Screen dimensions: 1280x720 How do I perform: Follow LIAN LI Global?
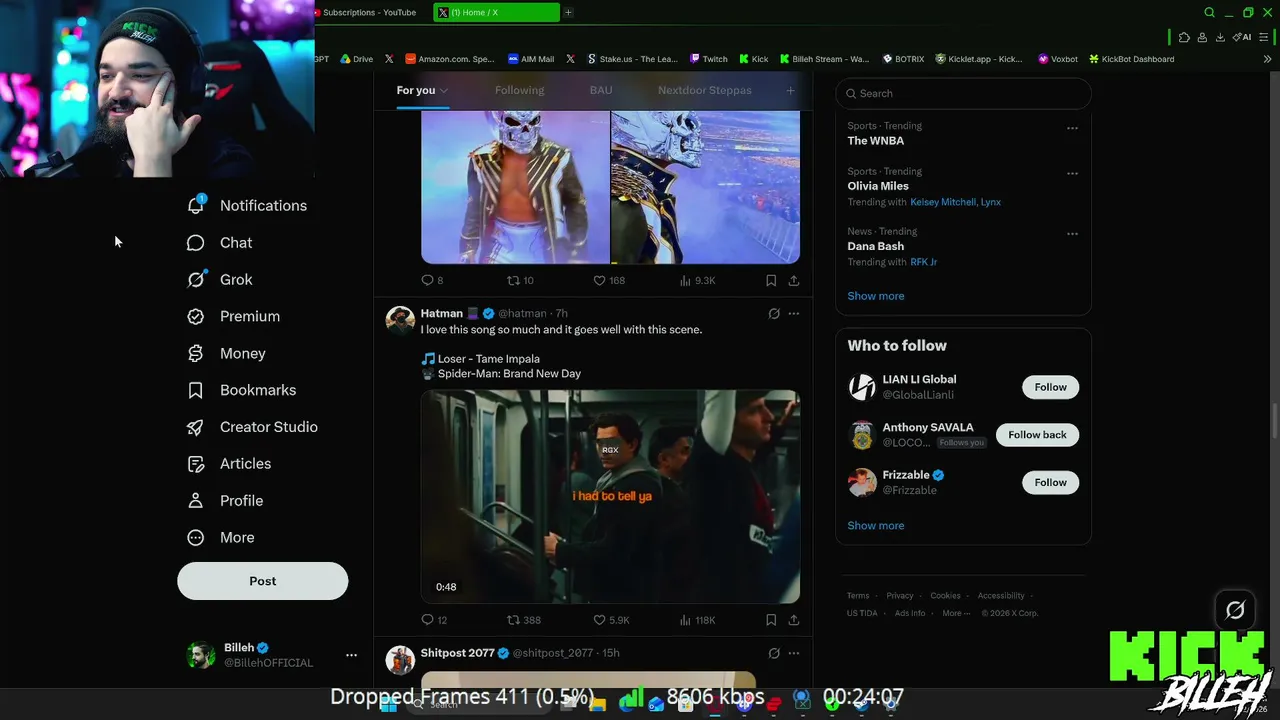click(x=1050, y=387)
